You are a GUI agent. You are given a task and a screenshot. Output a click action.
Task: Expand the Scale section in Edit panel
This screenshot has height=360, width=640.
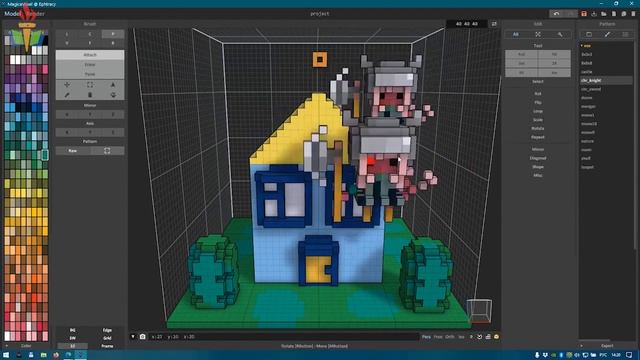pos(538,120)
